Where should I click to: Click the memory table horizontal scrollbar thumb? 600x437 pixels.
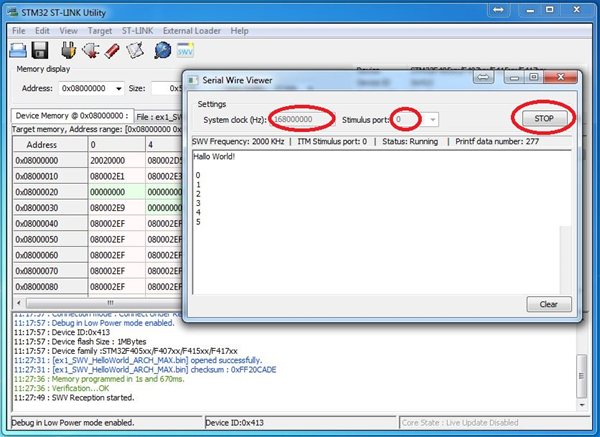(104, 303)
